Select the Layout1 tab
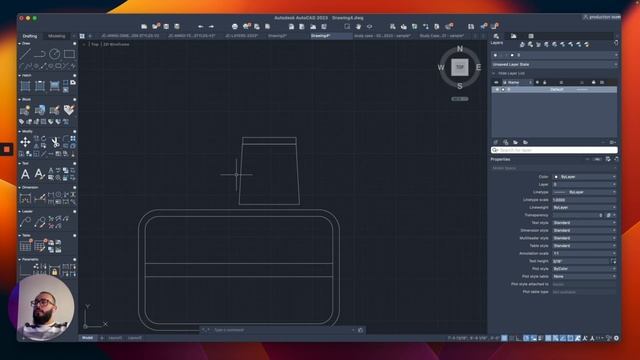This screenshot has height=360, width=640. point(115,338)
